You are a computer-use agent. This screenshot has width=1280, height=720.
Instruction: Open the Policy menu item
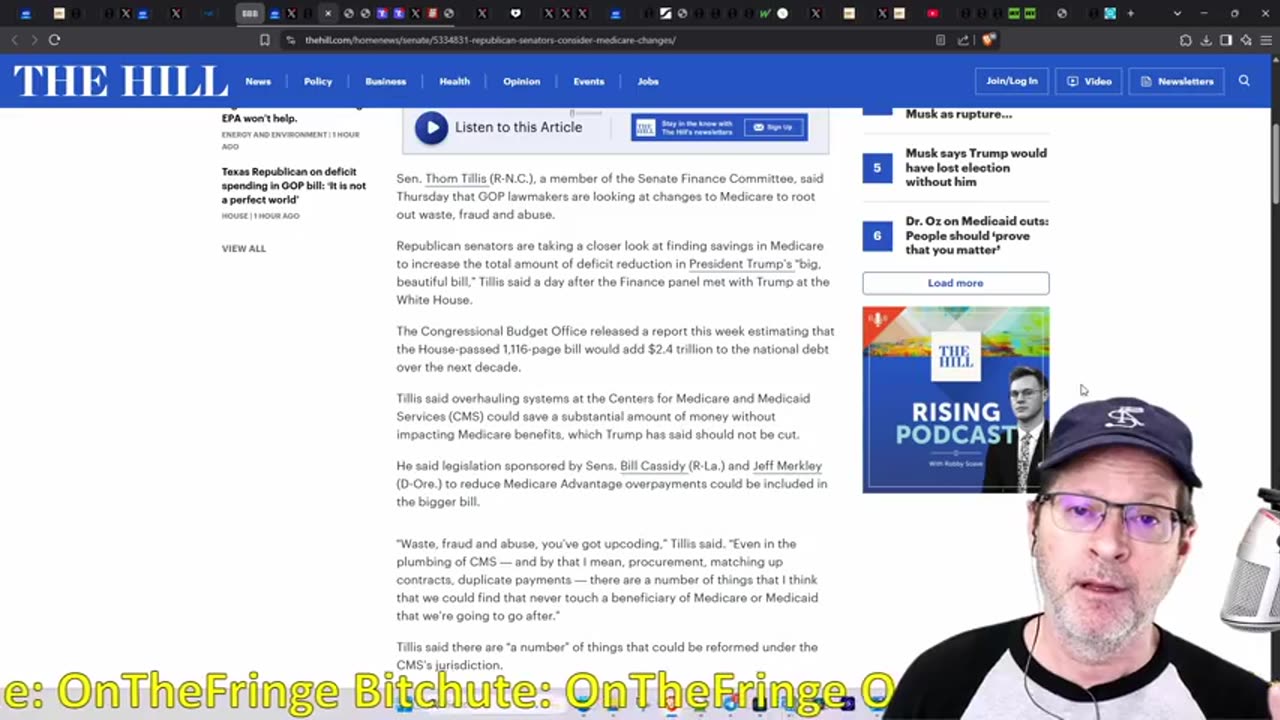point(318,81)
